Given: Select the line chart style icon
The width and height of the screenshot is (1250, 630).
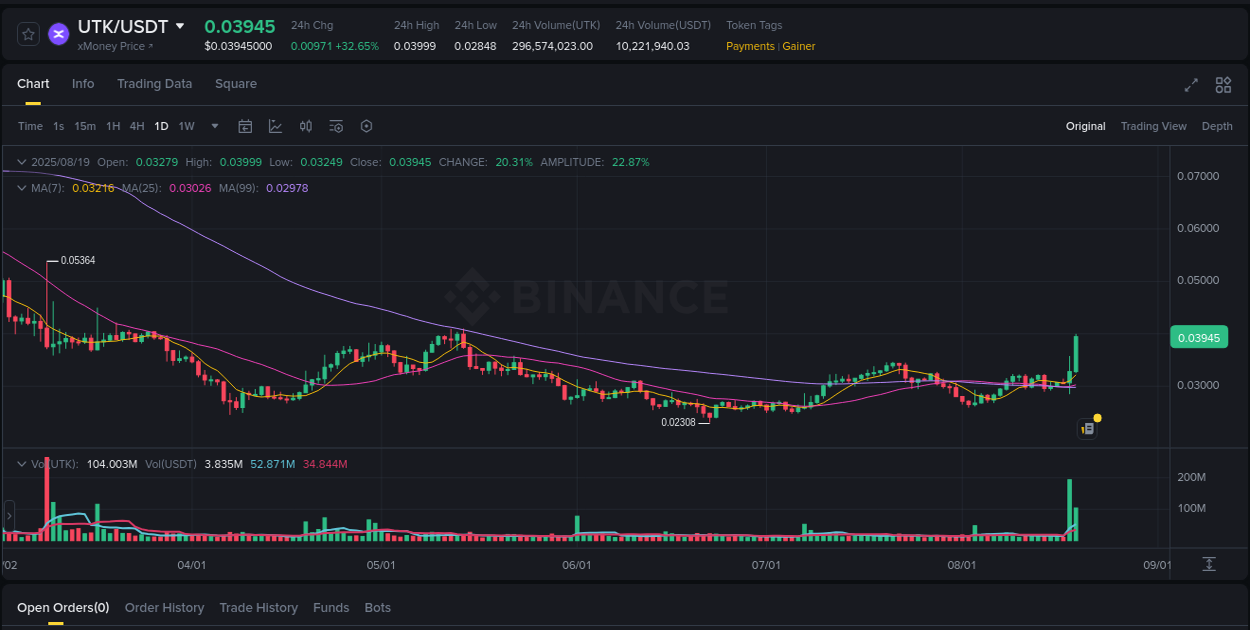Looking at the screenshot, I should click(x=275, y=126).
